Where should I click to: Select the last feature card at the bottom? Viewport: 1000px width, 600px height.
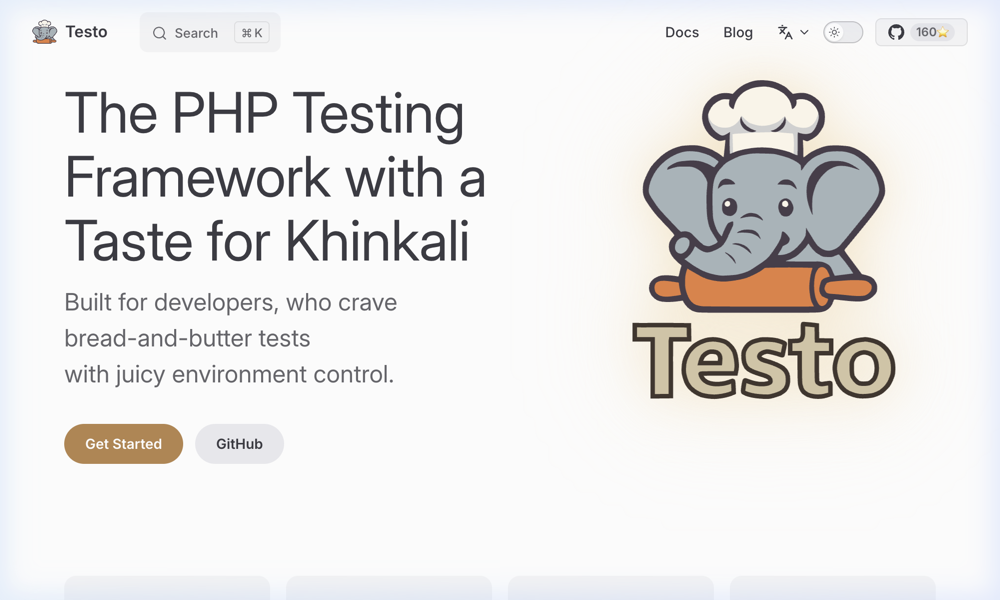(832, 588)
